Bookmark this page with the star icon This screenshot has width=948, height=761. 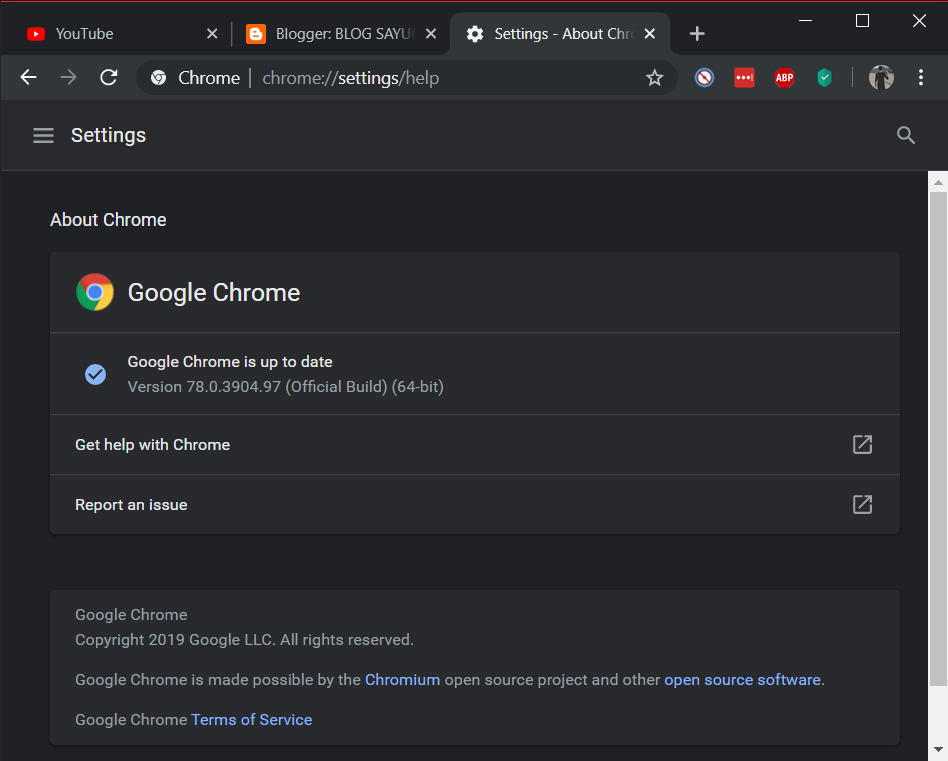654,78
